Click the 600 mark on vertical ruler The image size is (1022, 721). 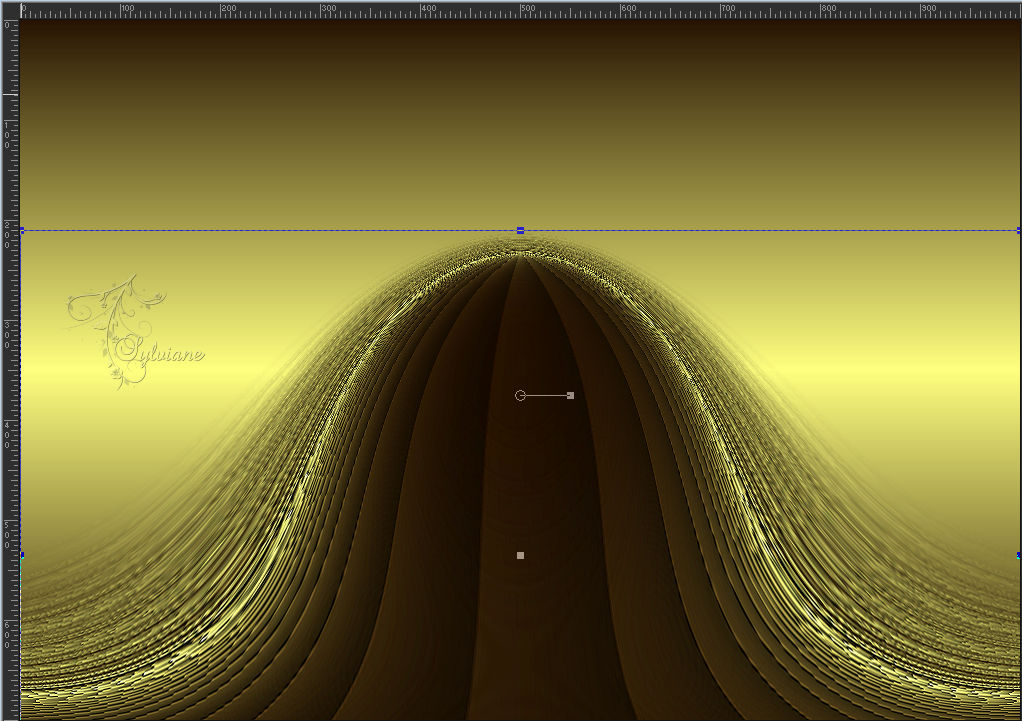[x=7, y=635]
